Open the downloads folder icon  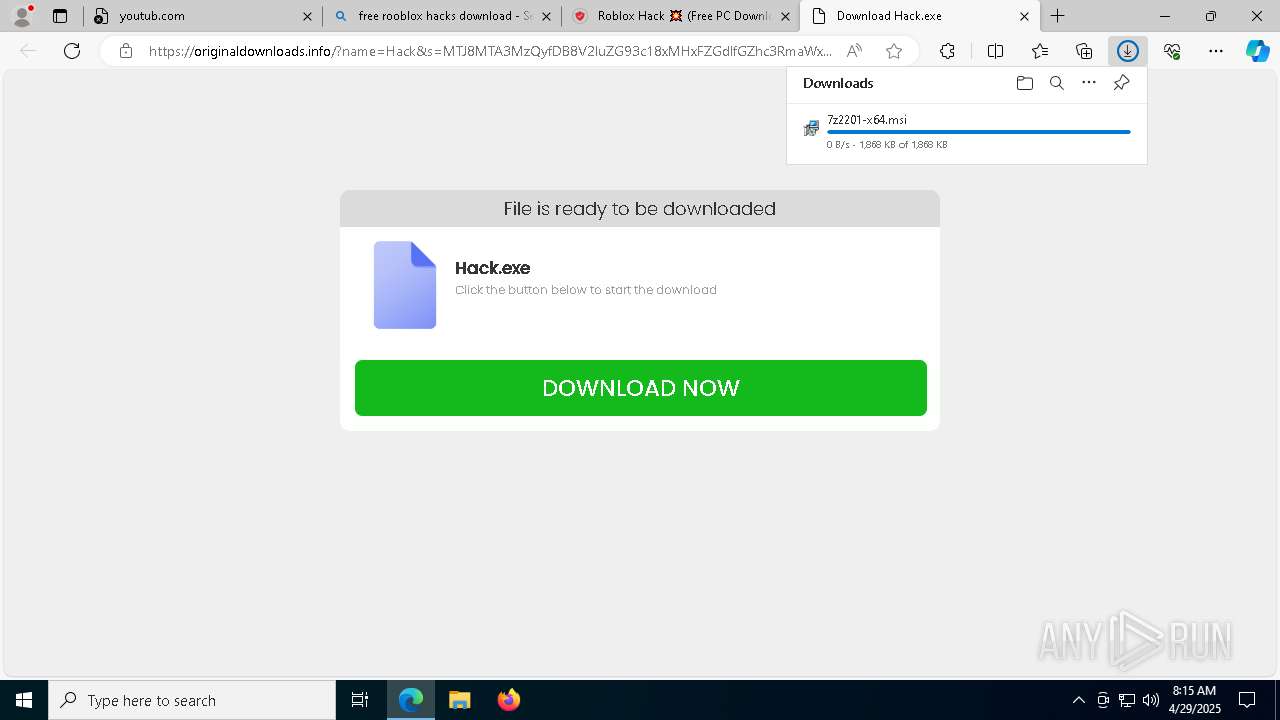coord(1024,83)
